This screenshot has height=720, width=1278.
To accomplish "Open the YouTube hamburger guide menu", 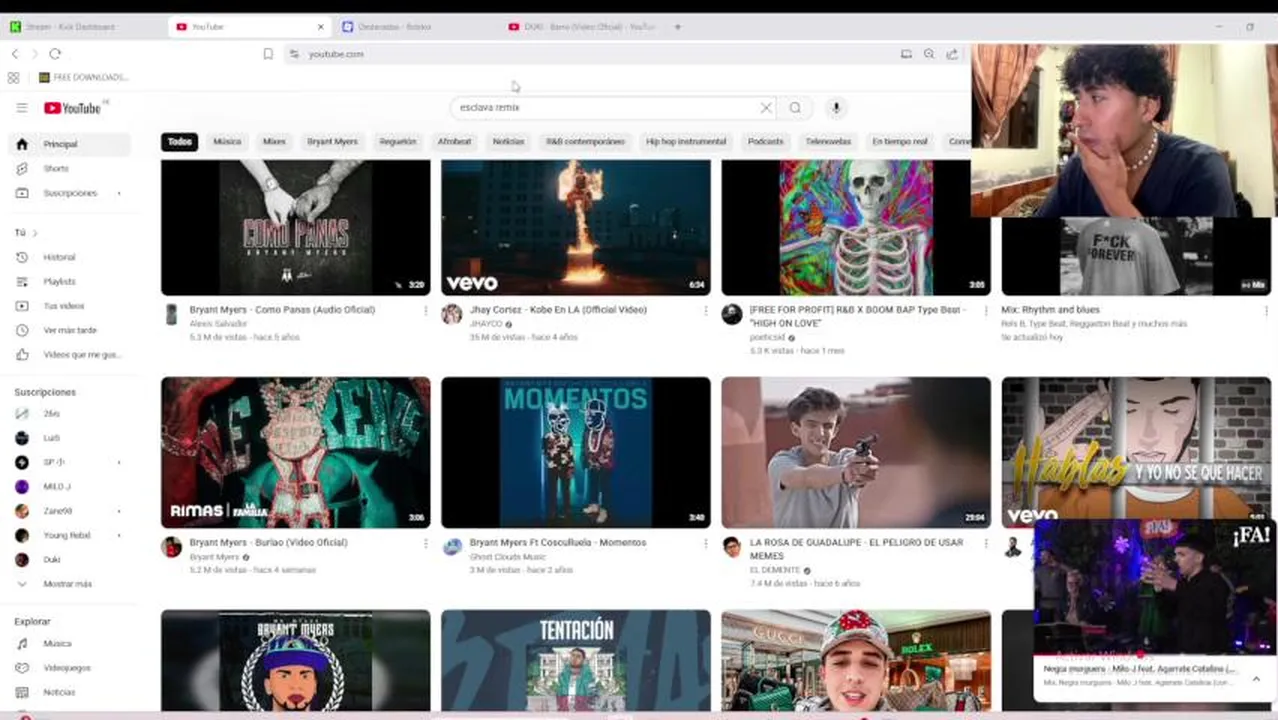I will [21, 108].
